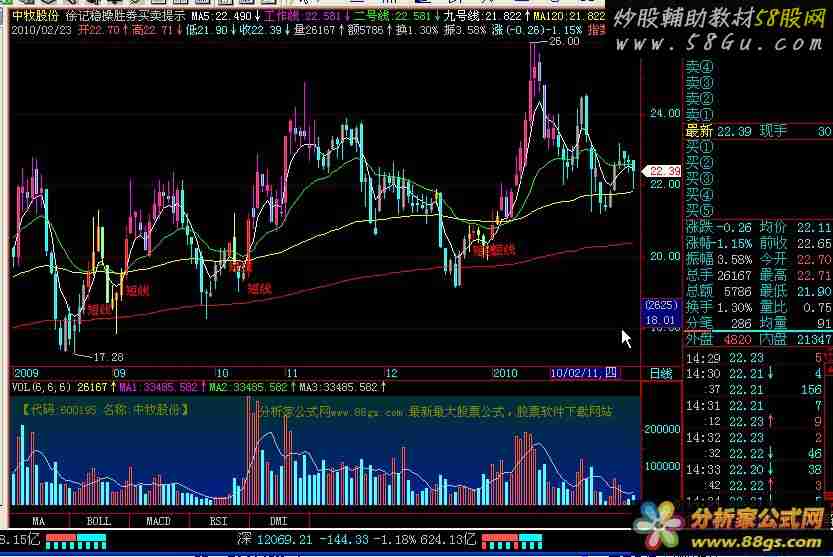833x557 pixels.
Task: Click the 2010 year label on time axis
Action: (x=505, y=373)
